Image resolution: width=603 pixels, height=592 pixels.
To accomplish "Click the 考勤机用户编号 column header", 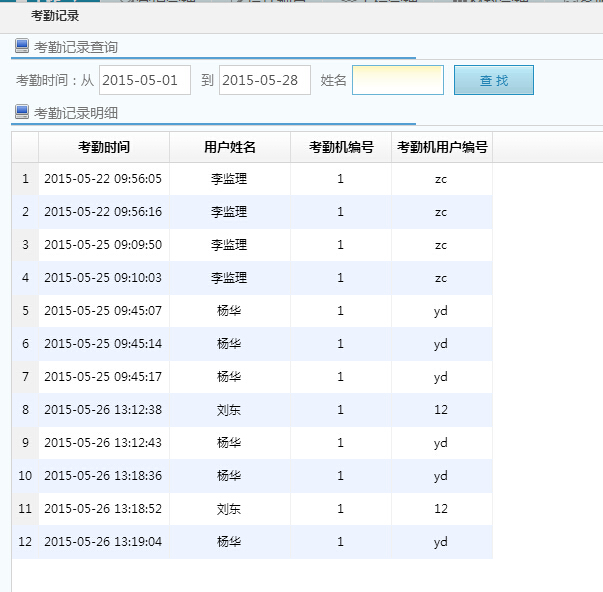I will [442, 147].
